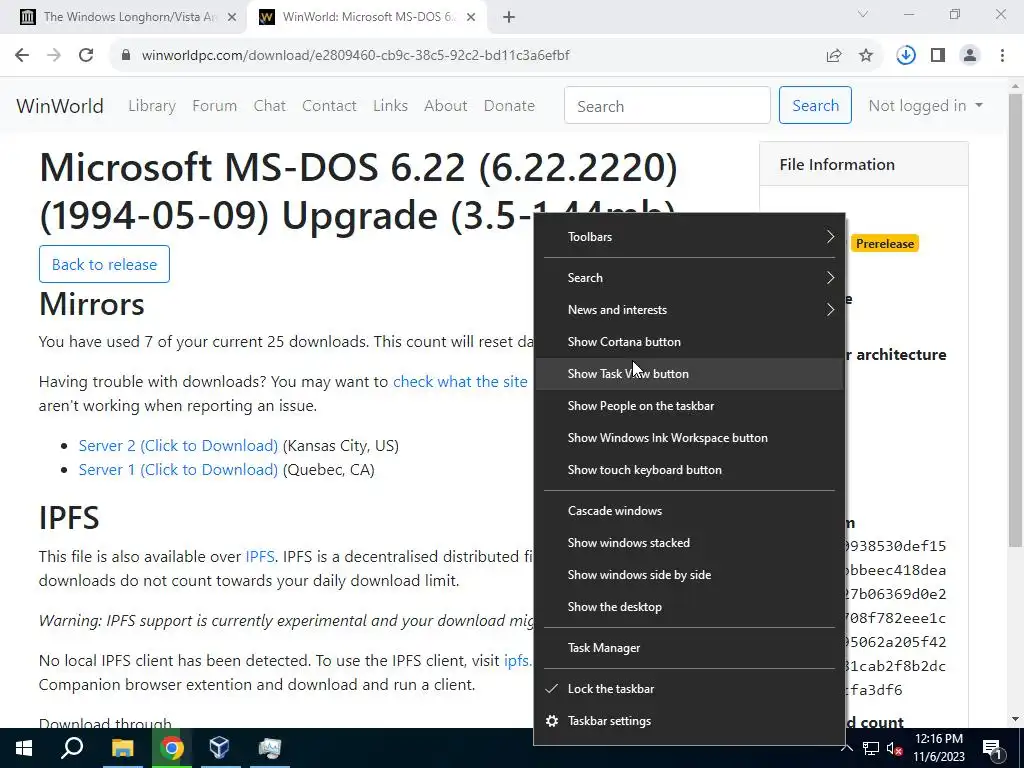Click the address bar URL

point(355,56)
